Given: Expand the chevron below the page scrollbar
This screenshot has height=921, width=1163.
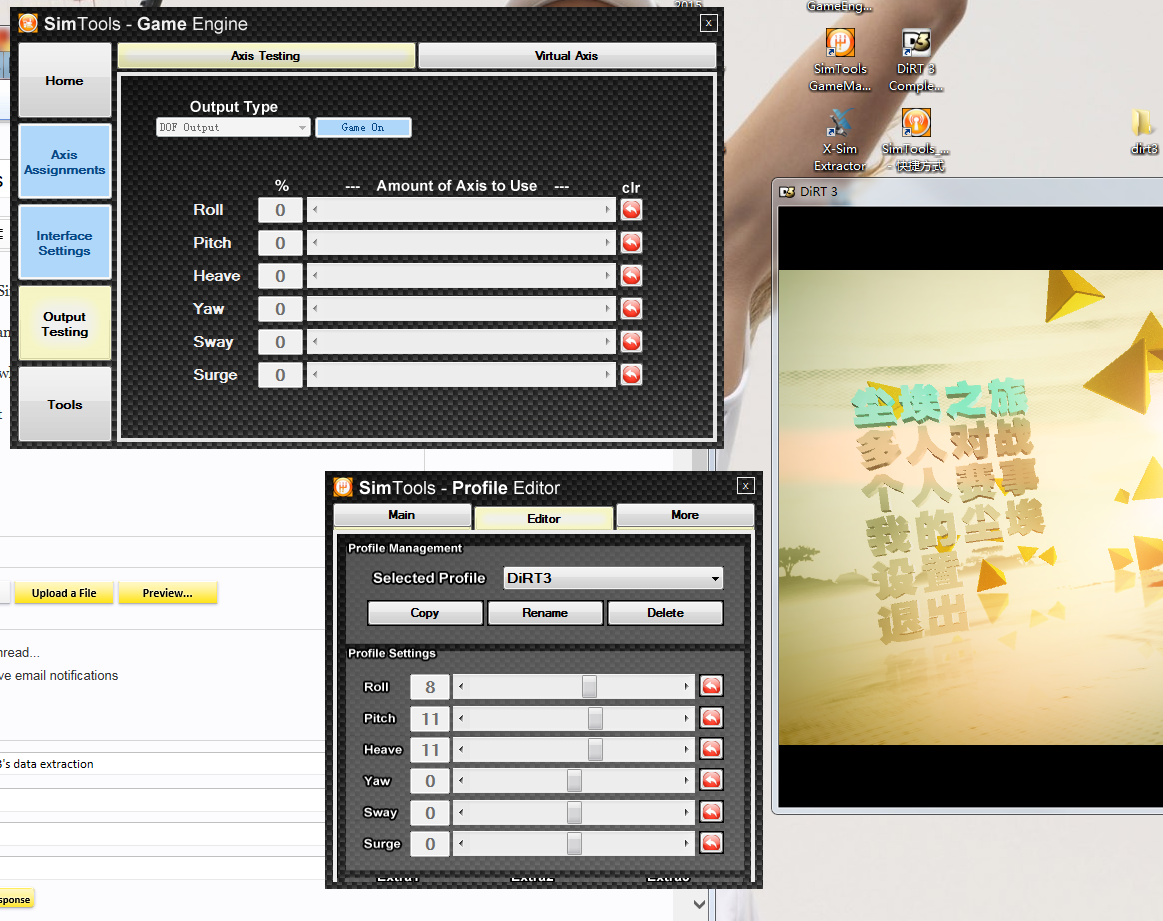Looking at the screenshot, I should pyautogui.click(x=699, y=904).
